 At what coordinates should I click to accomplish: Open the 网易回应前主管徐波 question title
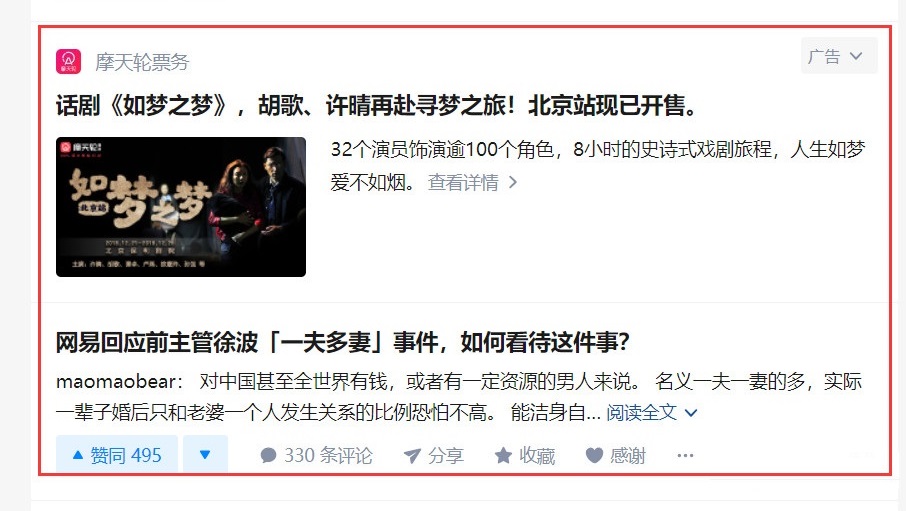pos(342,343)
